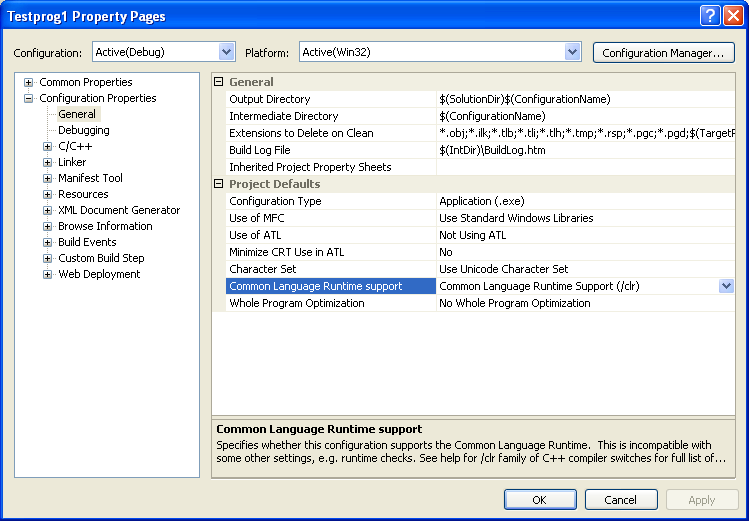Select the XML Document Generator label

pos(119,210)
